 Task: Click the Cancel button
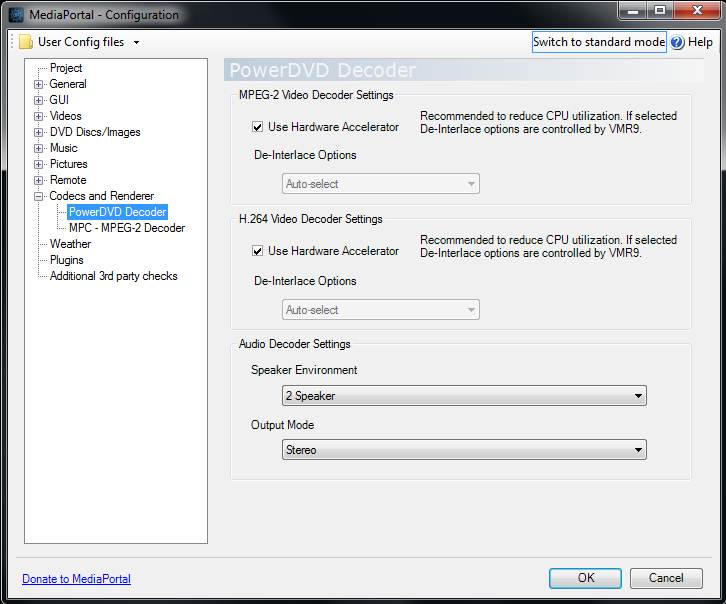(666, 578)
